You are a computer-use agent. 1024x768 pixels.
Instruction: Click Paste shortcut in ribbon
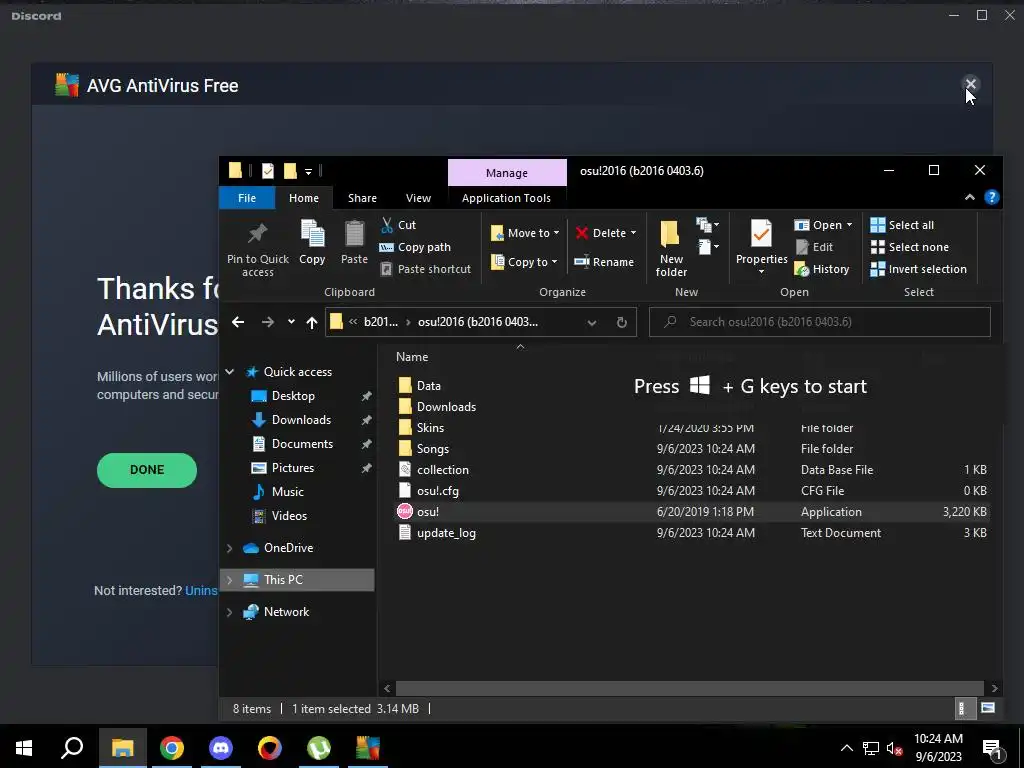(426, 269)
